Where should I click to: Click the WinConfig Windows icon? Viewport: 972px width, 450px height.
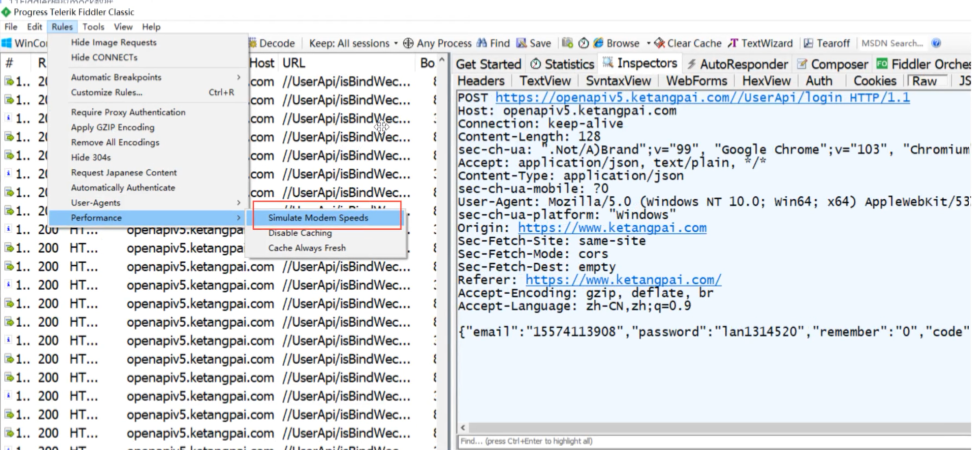pos(7,43)
